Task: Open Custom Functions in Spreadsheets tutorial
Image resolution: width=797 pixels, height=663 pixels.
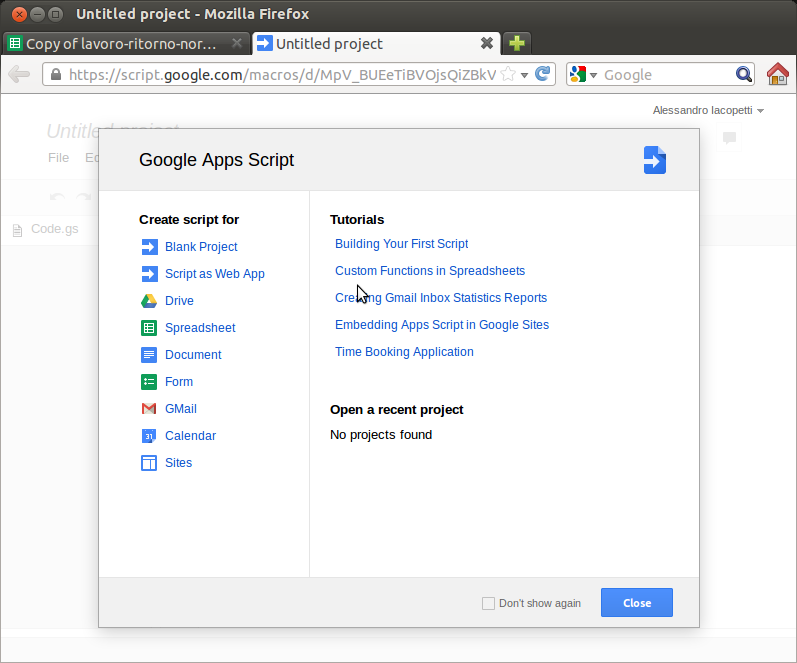Action: click(x=430, y=270)
